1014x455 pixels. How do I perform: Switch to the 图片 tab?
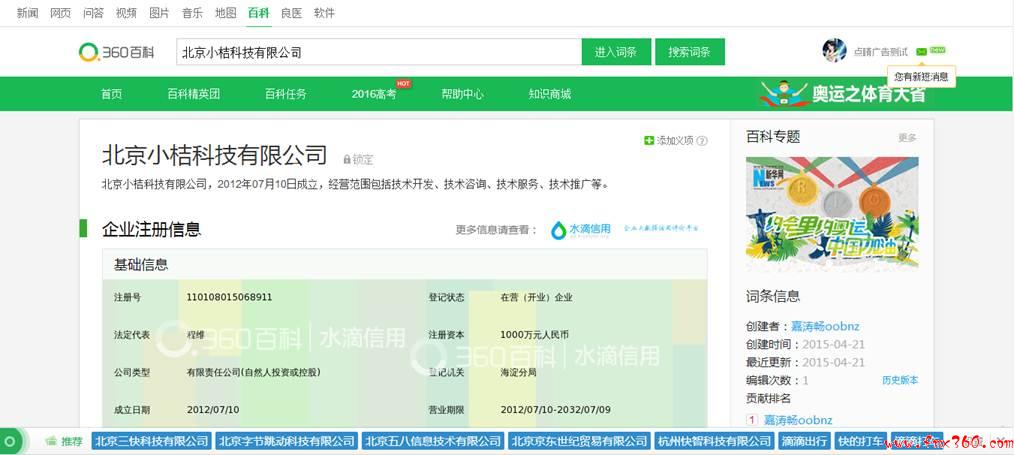coord(159,13)
